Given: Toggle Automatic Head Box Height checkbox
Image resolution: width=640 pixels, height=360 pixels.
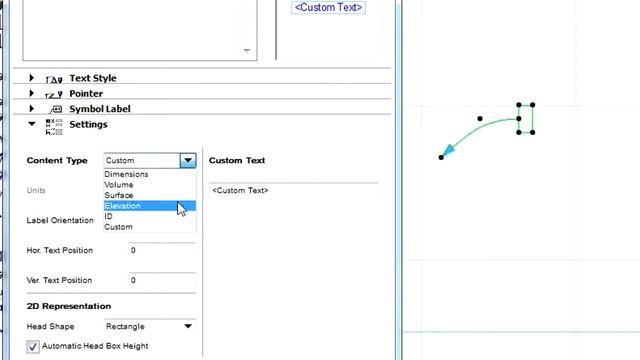Looking at the screenshot, I should pos(33,347).
